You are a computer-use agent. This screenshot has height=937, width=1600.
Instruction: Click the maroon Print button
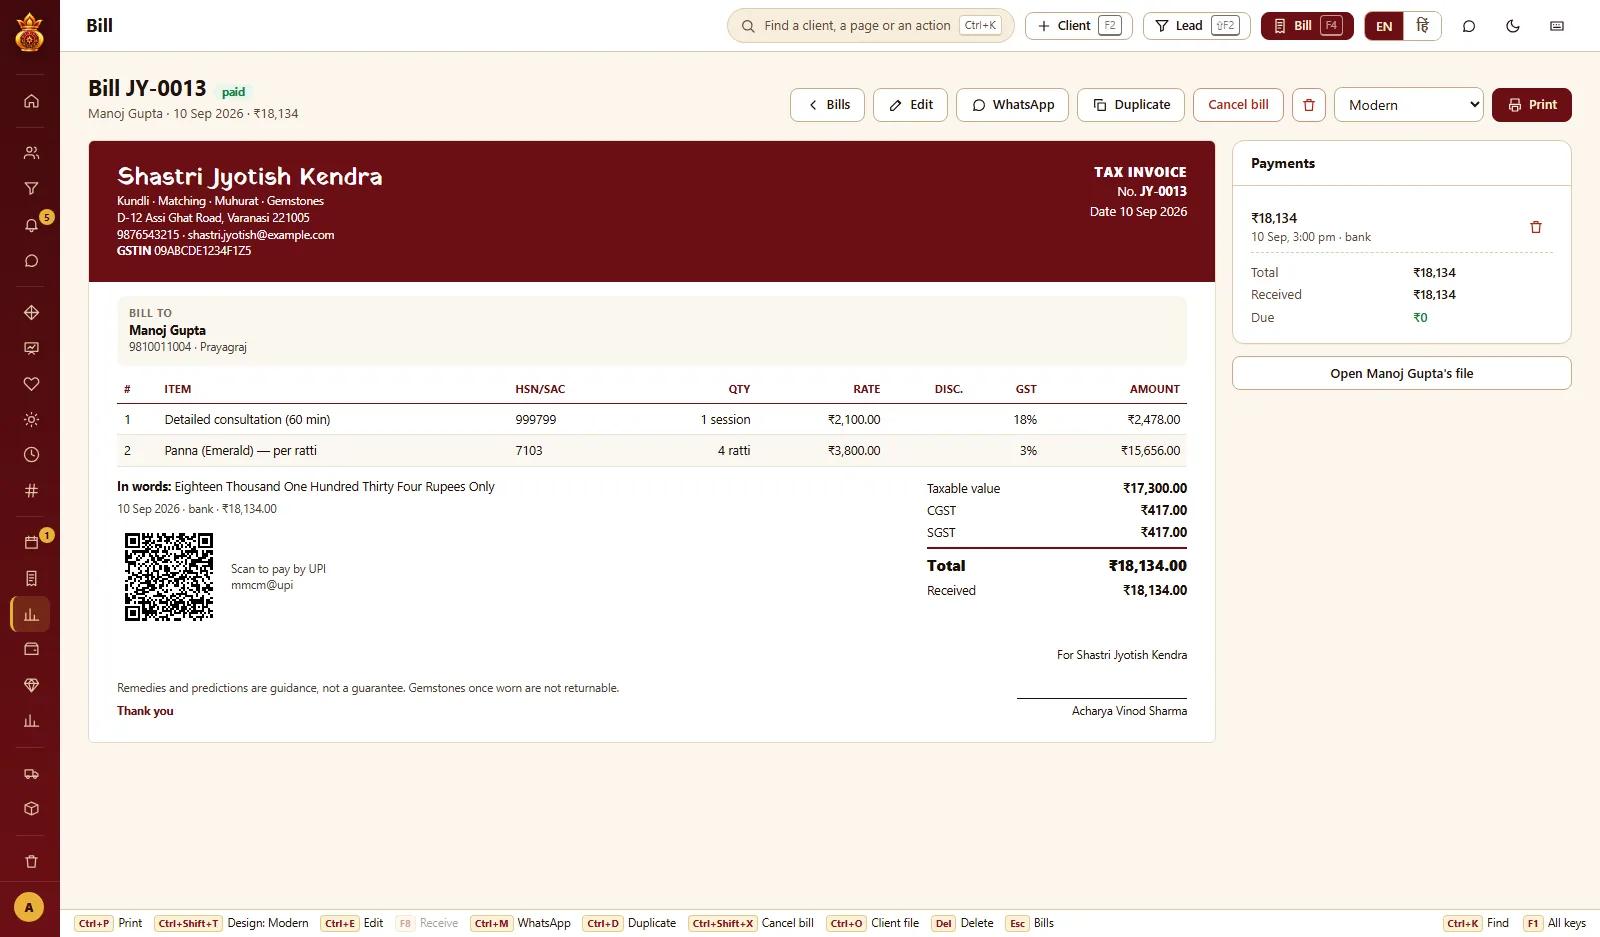pos(1532,105)
